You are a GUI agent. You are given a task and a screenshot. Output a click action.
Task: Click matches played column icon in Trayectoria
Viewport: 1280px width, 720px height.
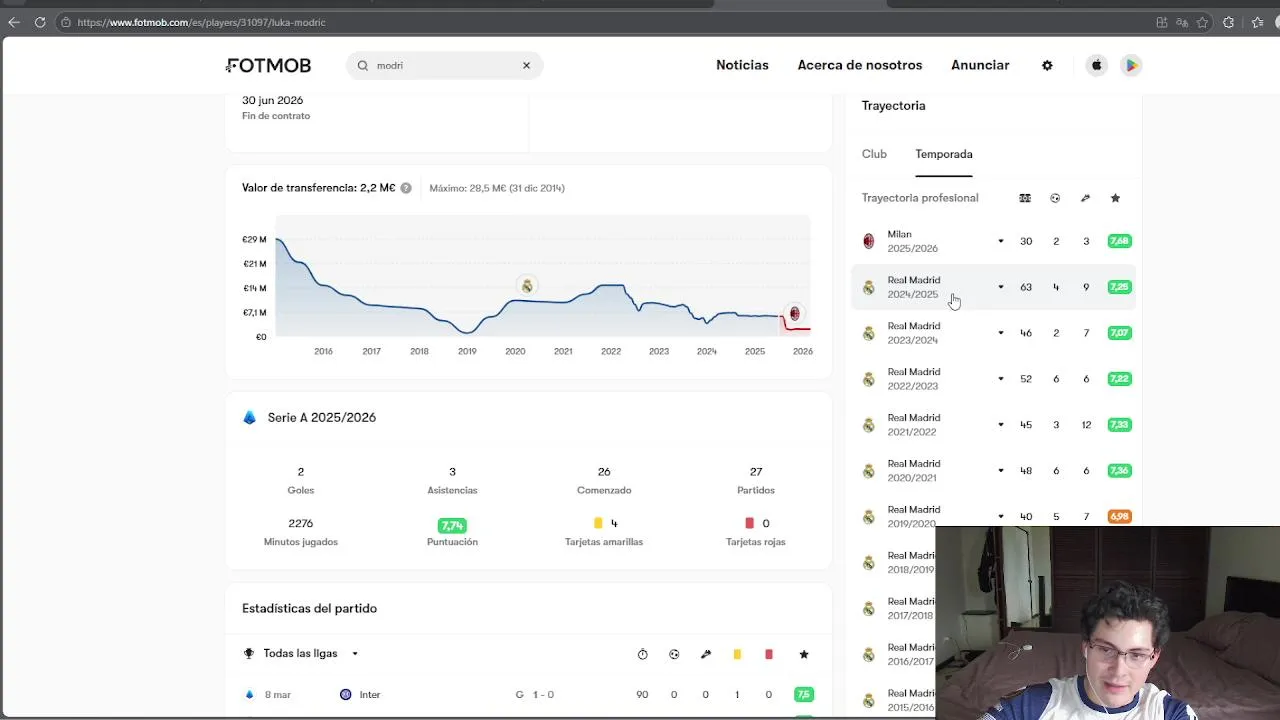coord(1025,198)
